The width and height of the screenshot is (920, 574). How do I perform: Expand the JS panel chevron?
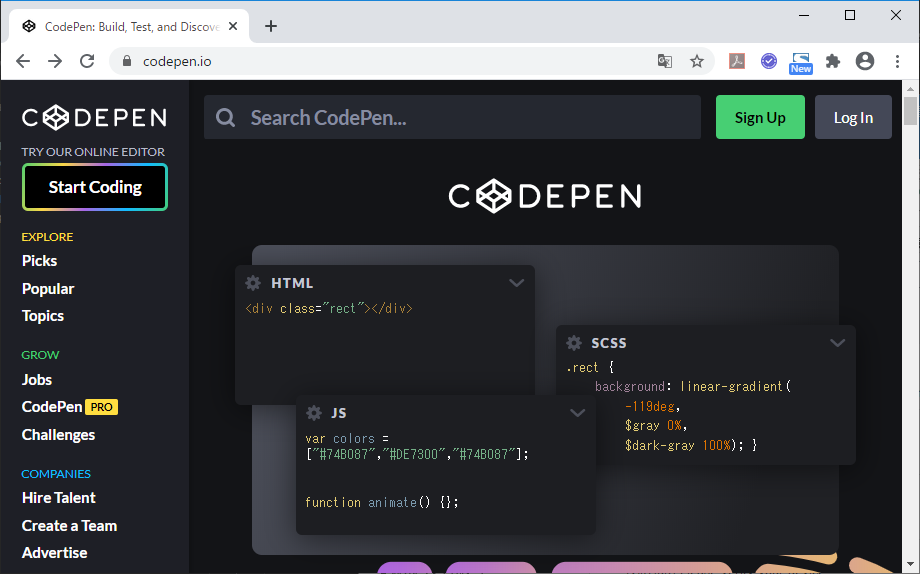click(577, 413)
